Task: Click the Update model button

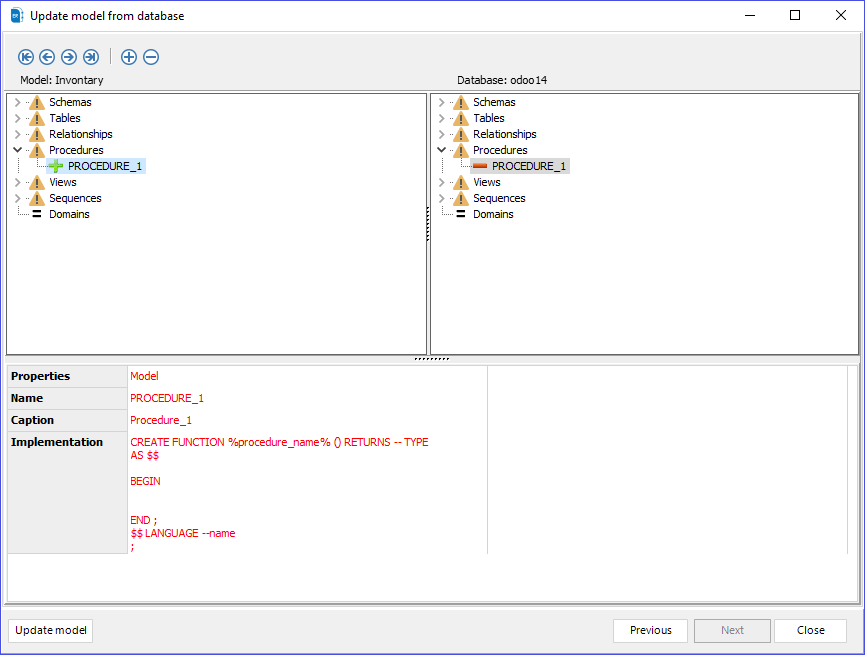Action: (50, 630)
